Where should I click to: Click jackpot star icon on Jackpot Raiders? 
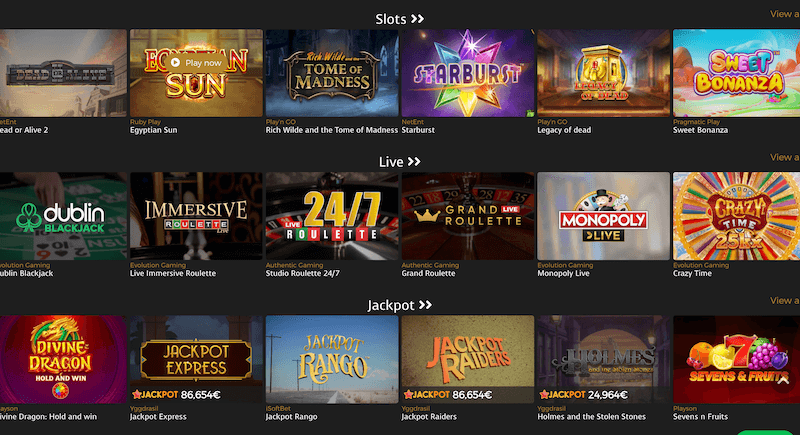pos(408,394)
